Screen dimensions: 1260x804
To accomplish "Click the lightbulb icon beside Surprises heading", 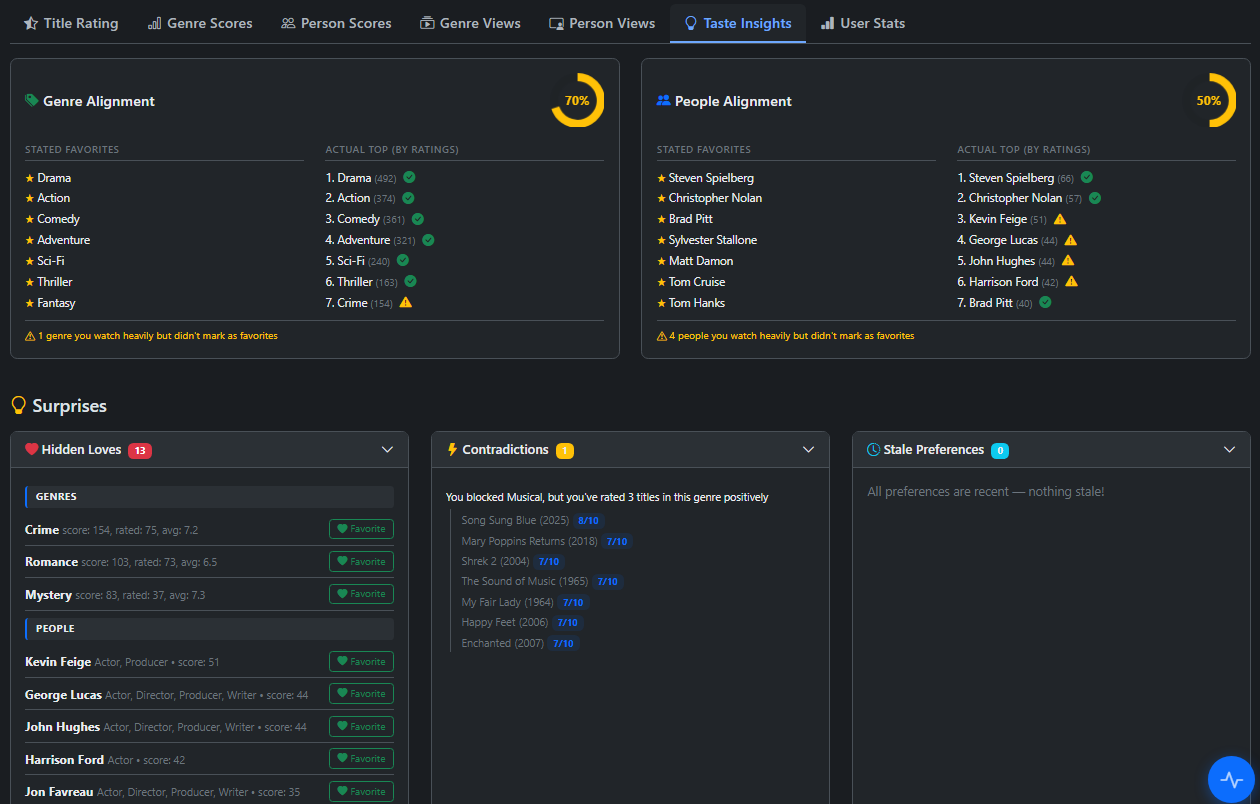I will pos(18,406).
